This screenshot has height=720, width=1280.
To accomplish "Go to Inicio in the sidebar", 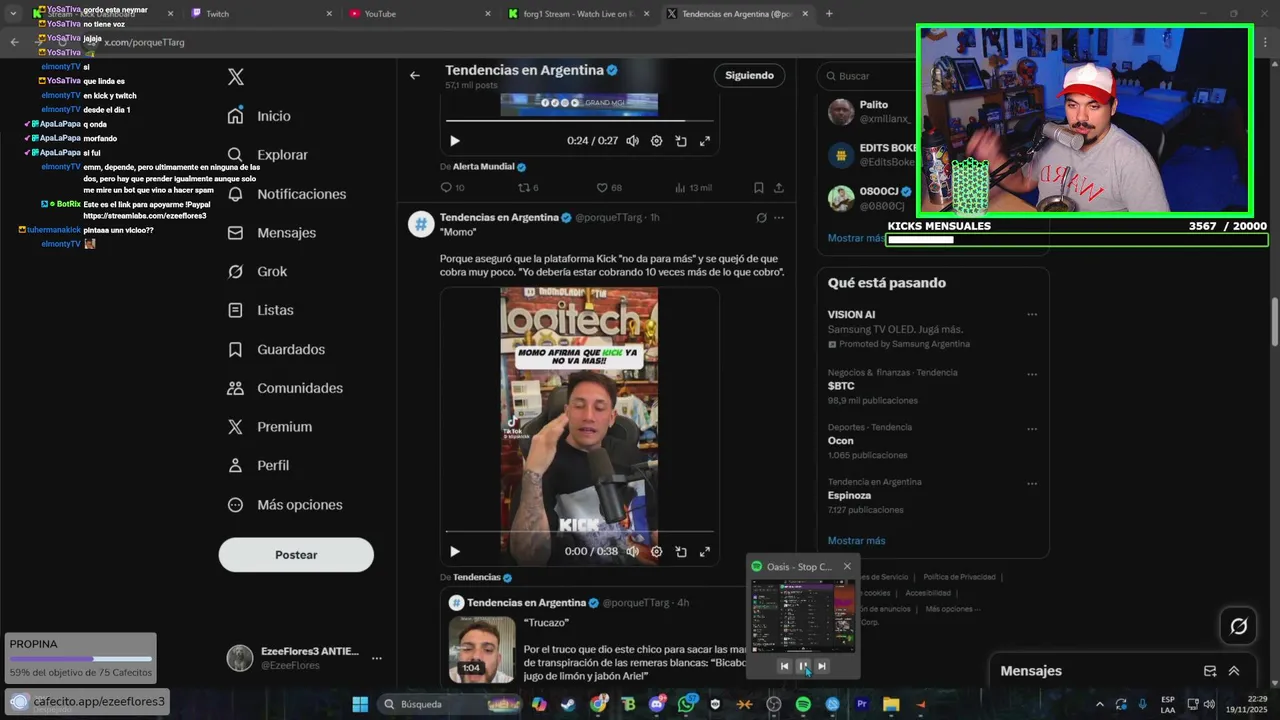I will [x=260, y=116].
